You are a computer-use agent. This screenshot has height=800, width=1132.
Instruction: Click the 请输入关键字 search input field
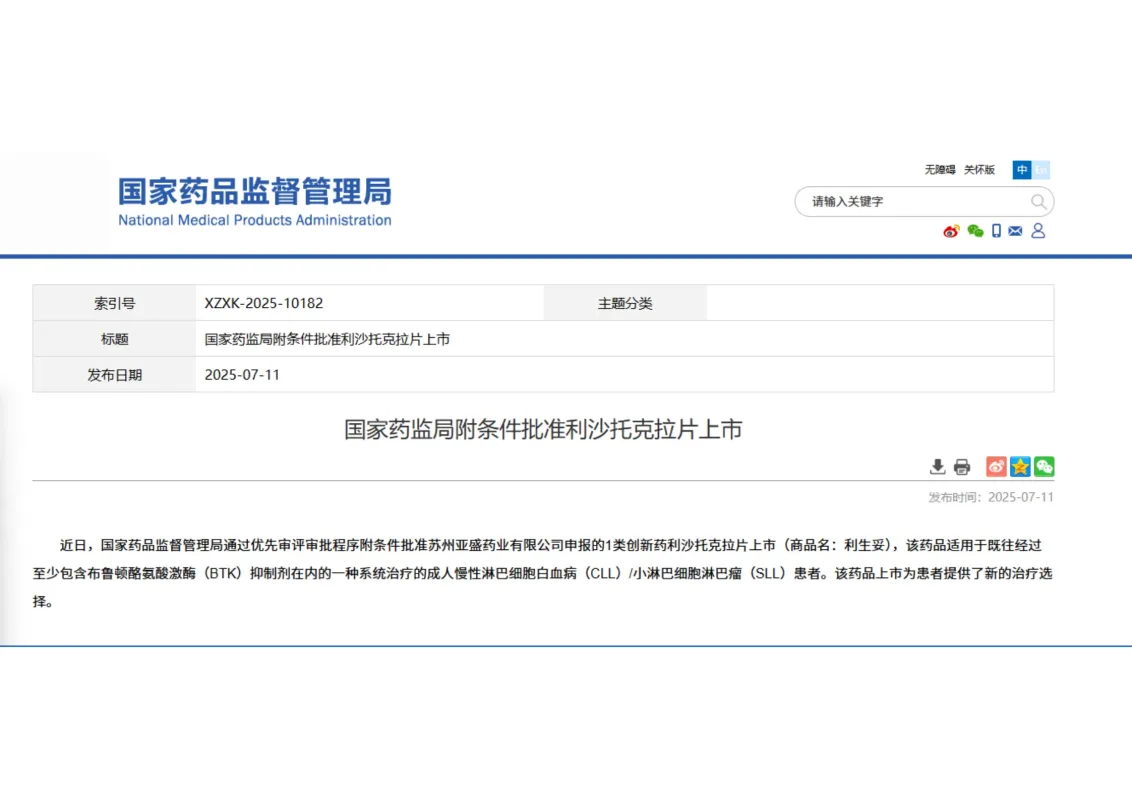coord(910,202)
